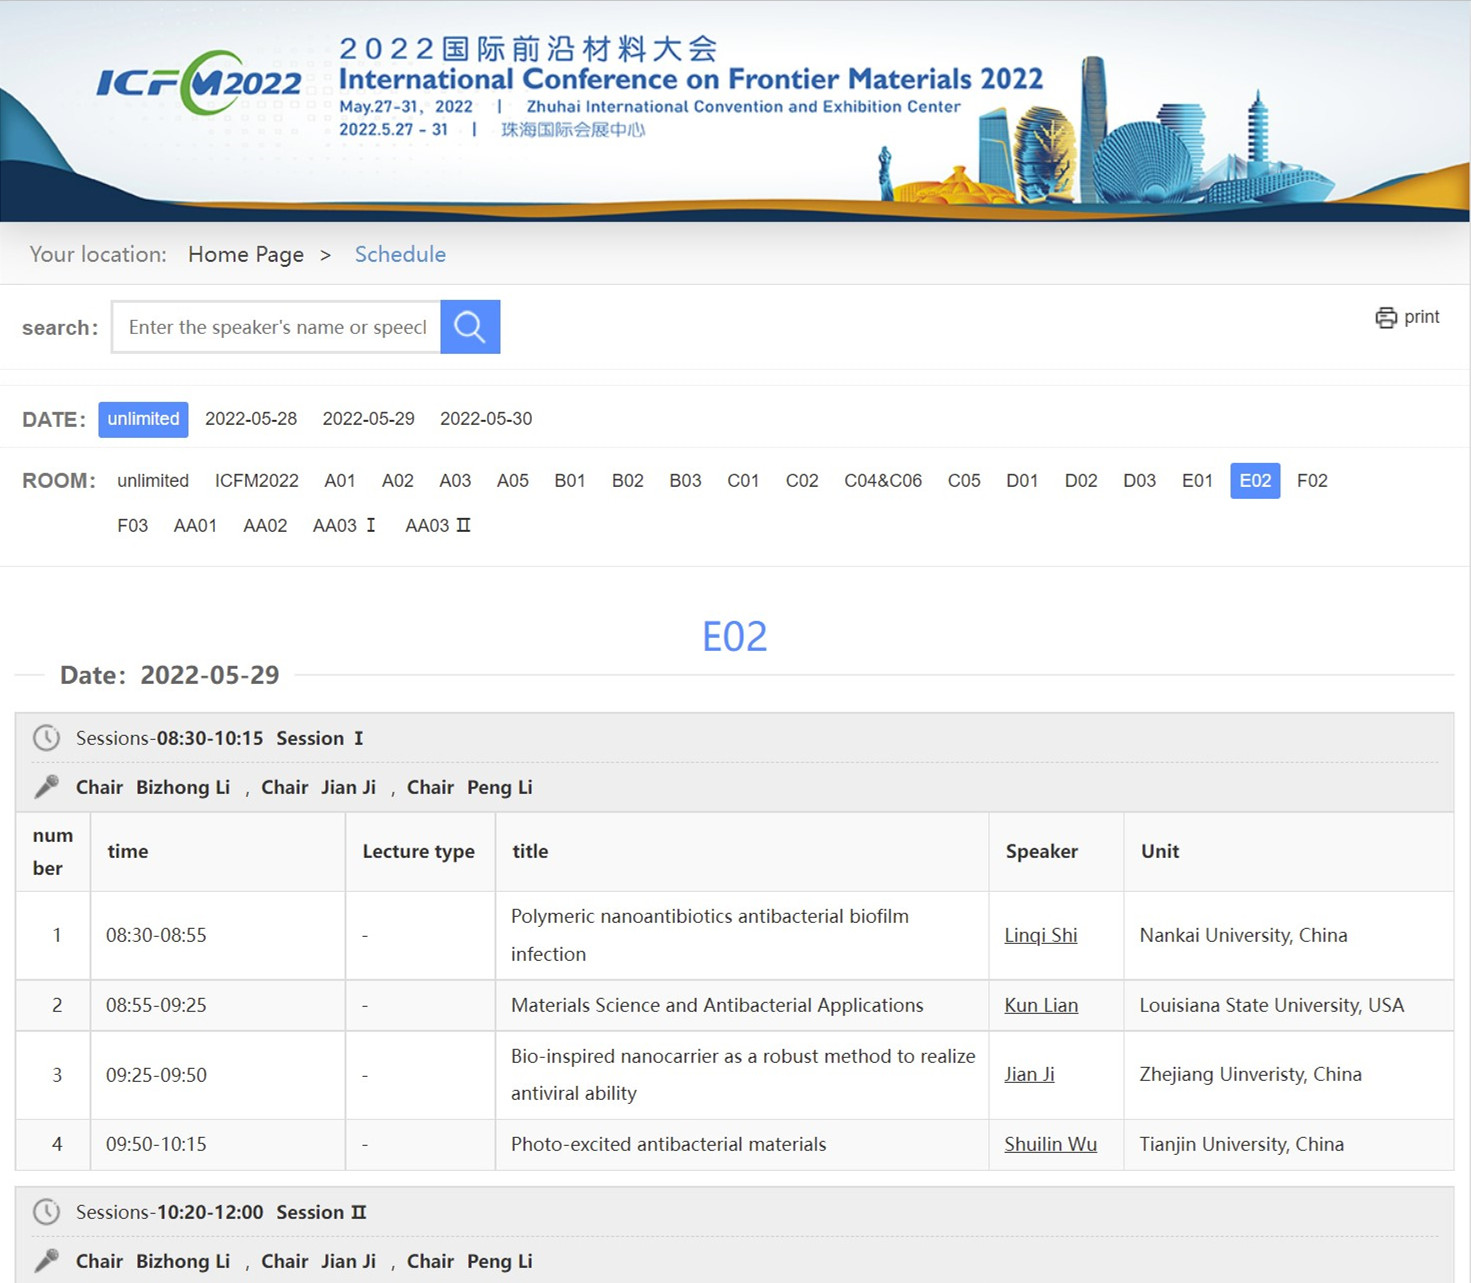
Task: Switch to room E01
Action: click(1197, 481)
